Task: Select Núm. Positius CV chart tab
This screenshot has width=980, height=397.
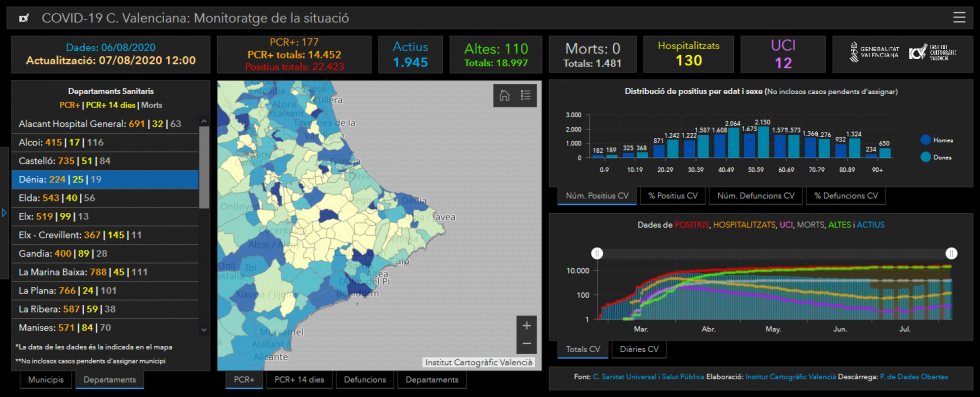Action: (597, 196)
